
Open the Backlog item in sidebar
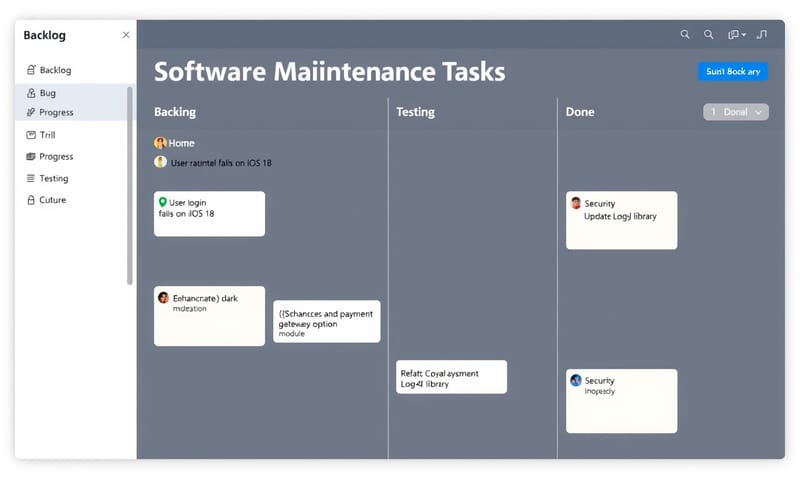tap(55, 70)
